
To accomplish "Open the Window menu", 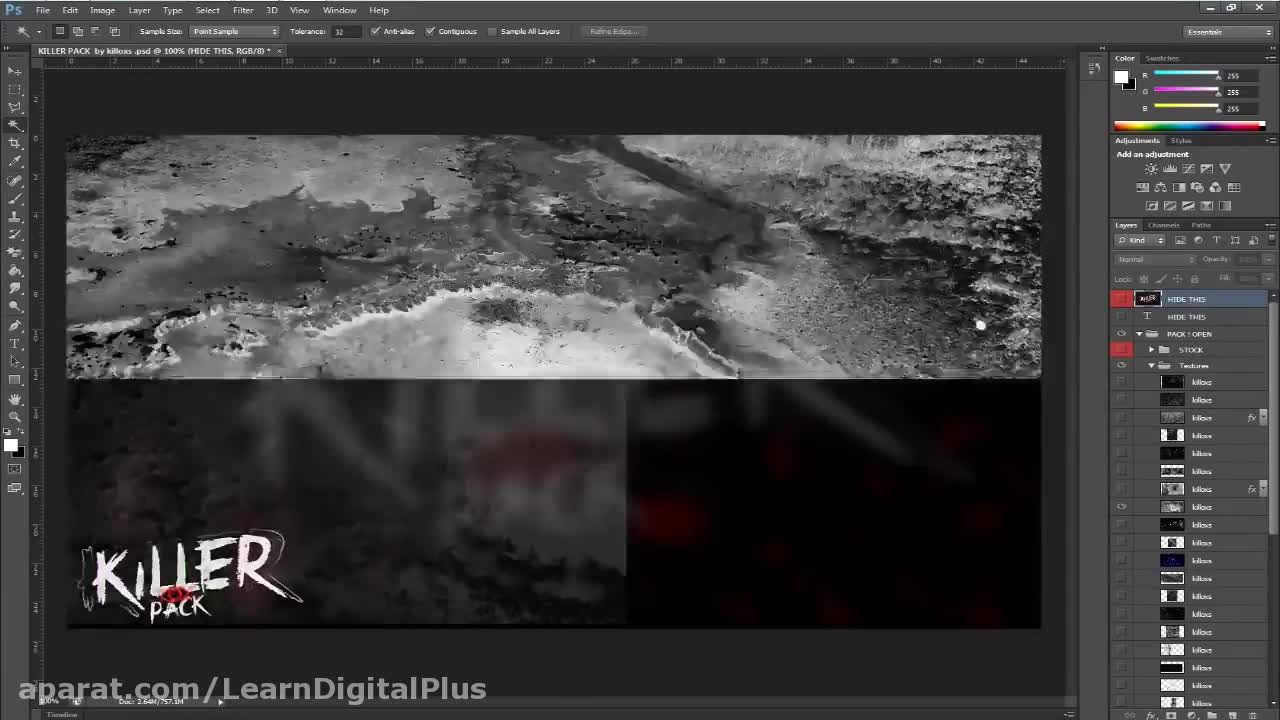I will click(340, 10).
